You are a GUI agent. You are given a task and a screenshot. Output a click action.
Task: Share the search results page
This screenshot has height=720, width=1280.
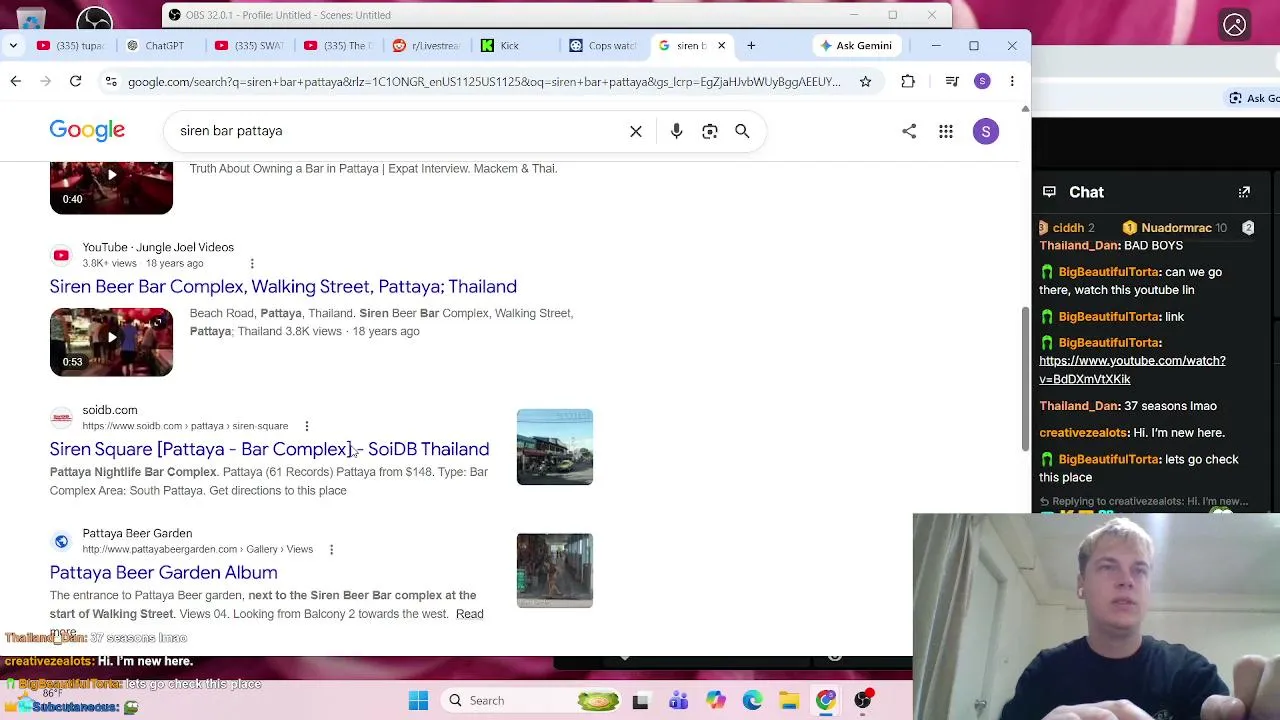click(909, 131)
